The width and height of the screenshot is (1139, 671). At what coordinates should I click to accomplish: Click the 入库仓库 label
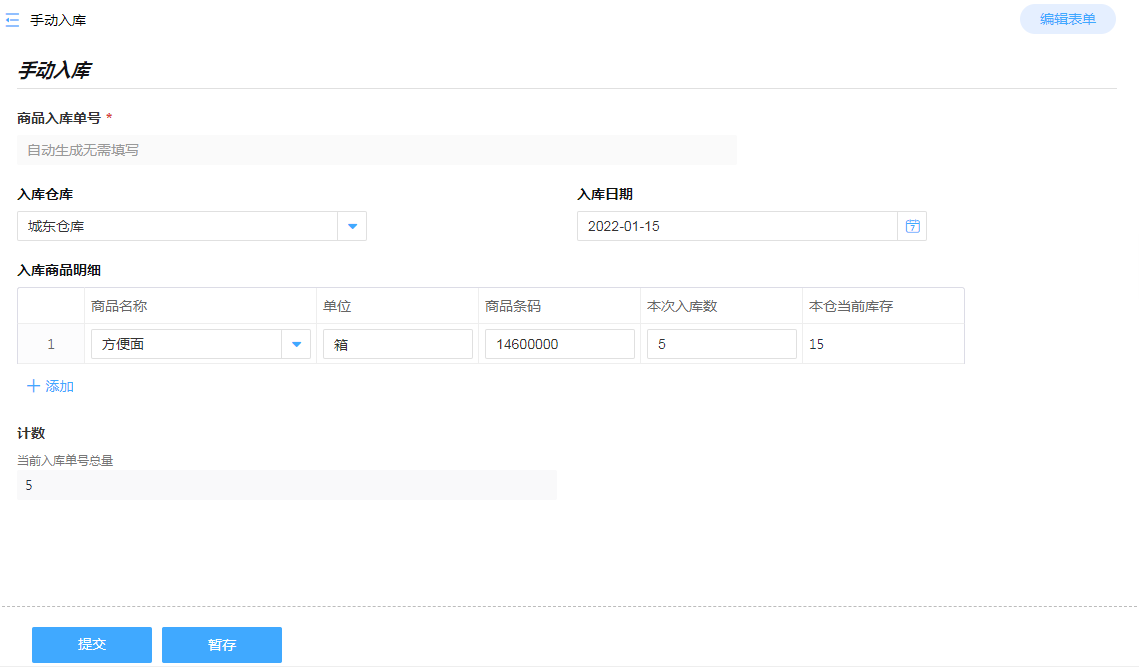(45, 195)
